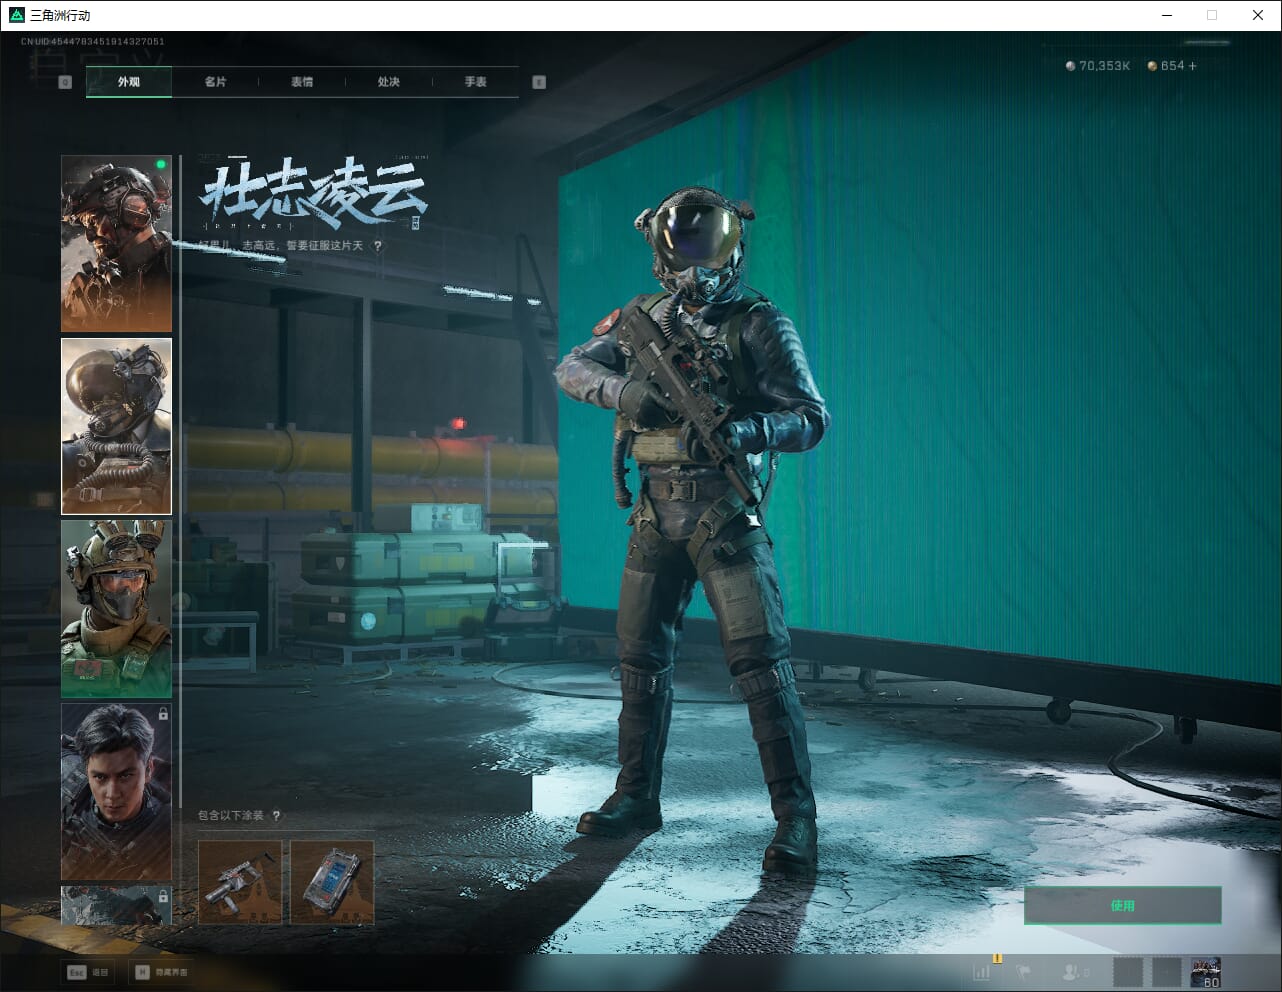This screenshot has height=992, width=1282.
Task: Click the transparent case item icon
Action: pyautogui.click(x=332, y=882)
